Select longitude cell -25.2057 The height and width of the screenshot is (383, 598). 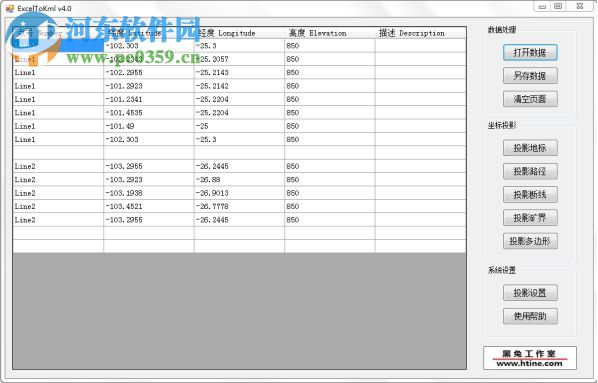239,59
